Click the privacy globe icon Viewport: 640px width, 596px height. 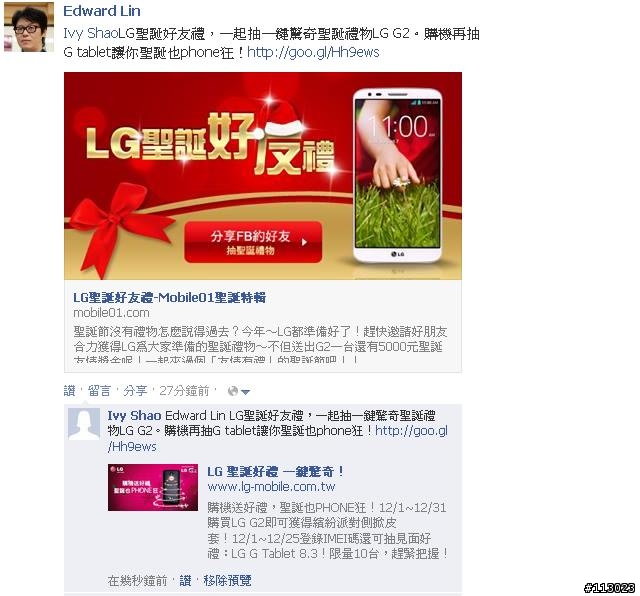pos(233,391)
